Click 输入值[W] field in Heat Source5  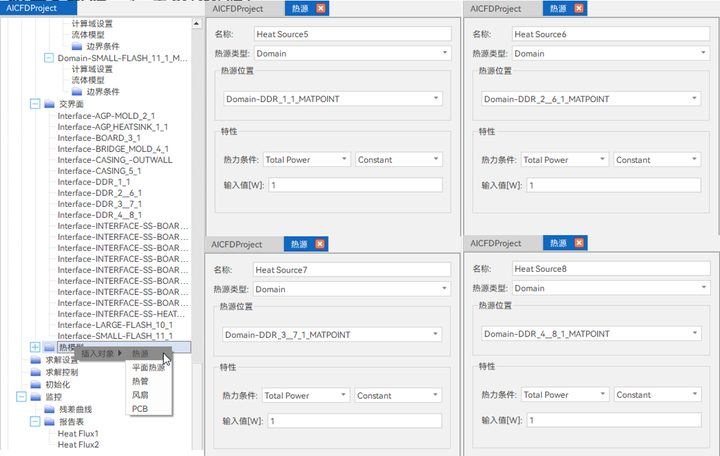pyautogui.click(x=355, y=185)
